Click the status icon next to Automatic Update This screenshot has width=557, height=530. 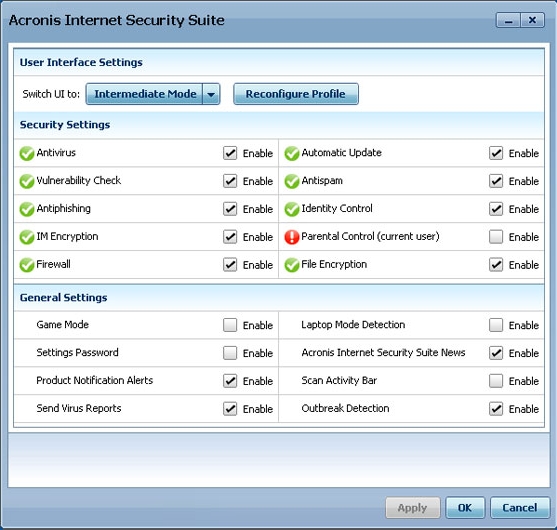pos(292,153)
